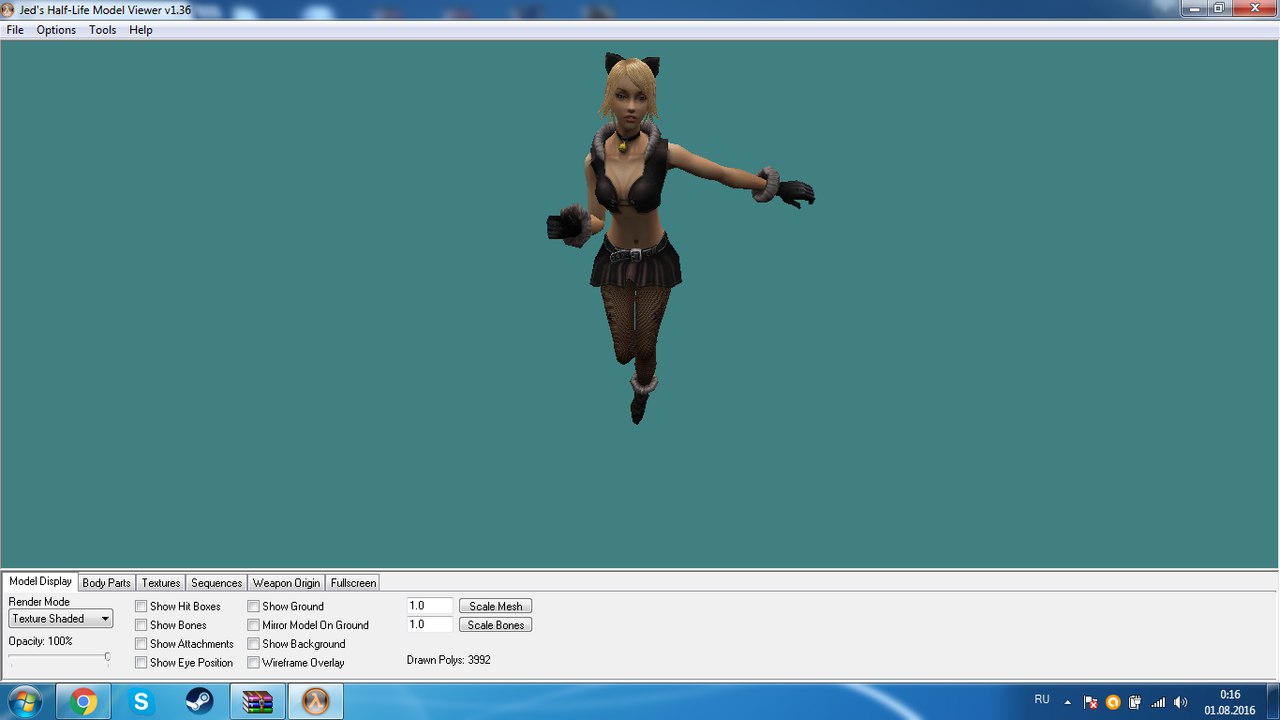Switch to the Weapon Origin tab
Viewport: 1280px width, 720px height.
coord(286,583)
